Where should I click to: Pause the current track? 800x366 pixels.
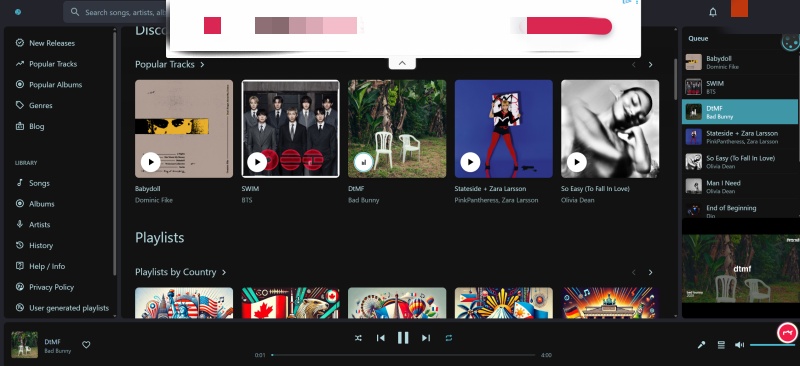click(x=403, y=338)
